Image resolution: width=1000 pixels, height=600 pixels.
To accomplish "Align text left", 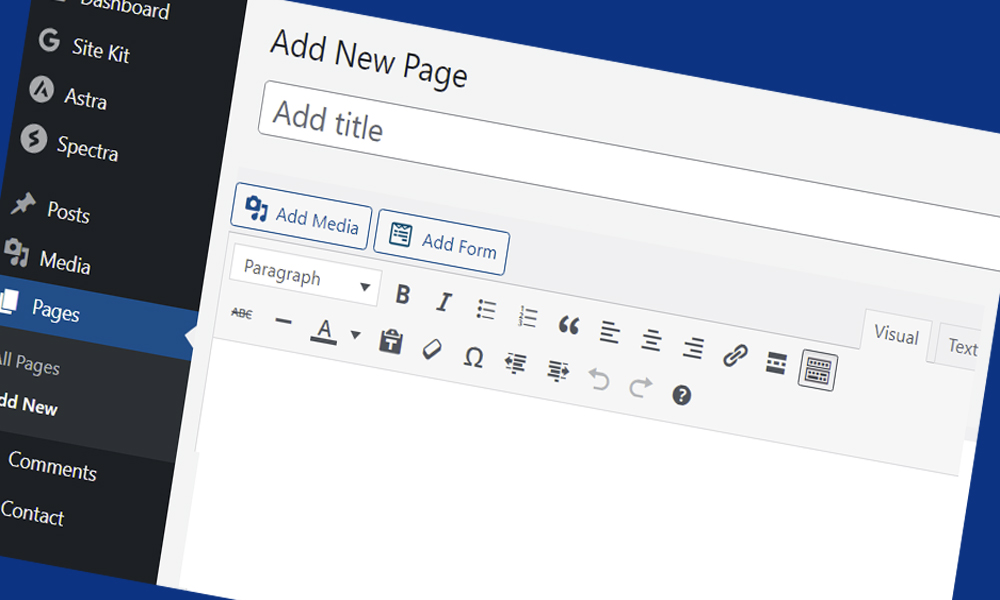I will click(610, 332).
